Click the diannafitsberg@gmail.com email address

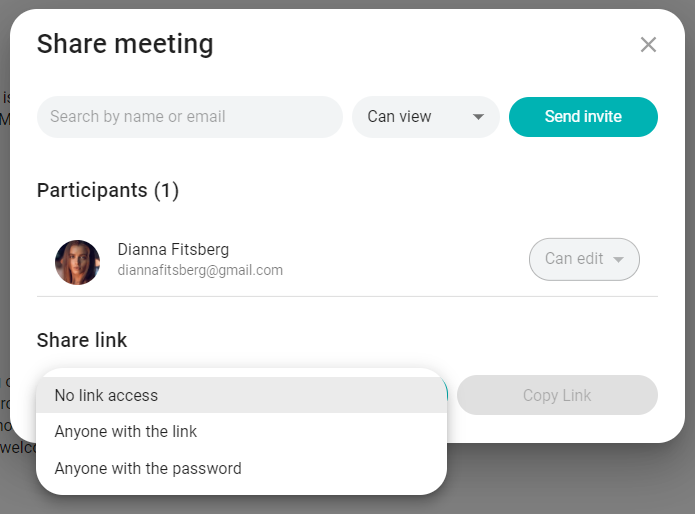(200, 270)
